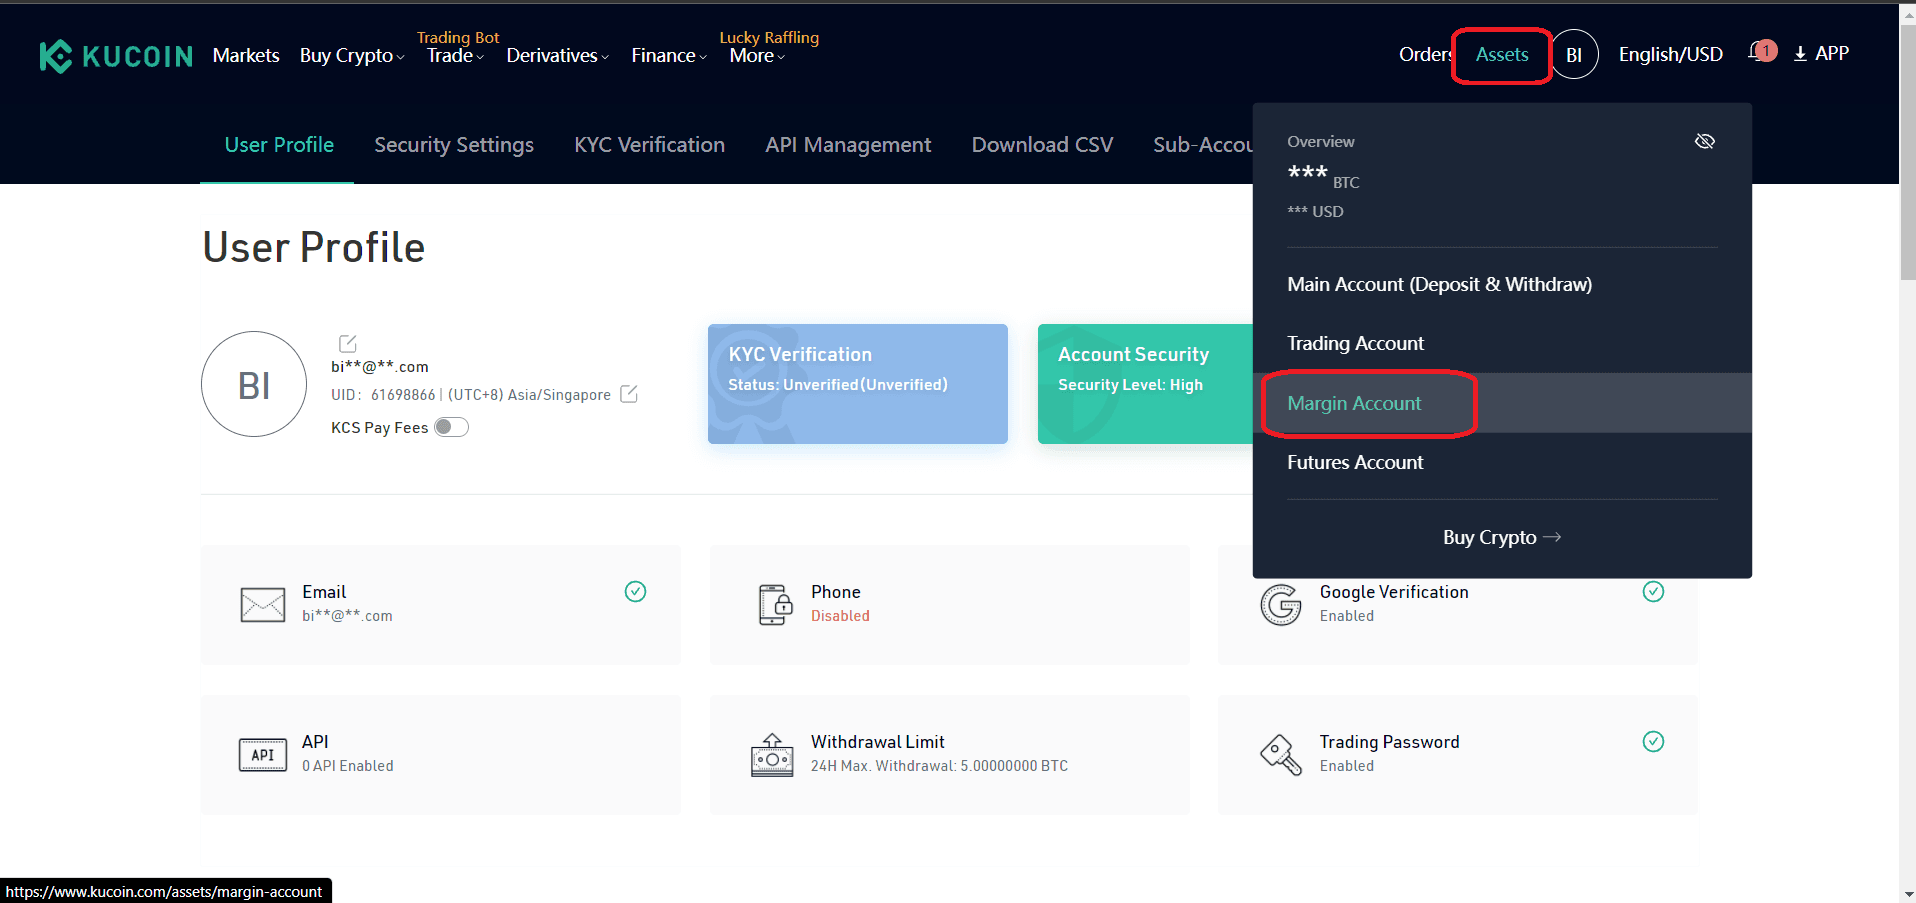Switch to KYC Verification tab
Viewport: 1916px width, 903px height.
click(649, 145)
